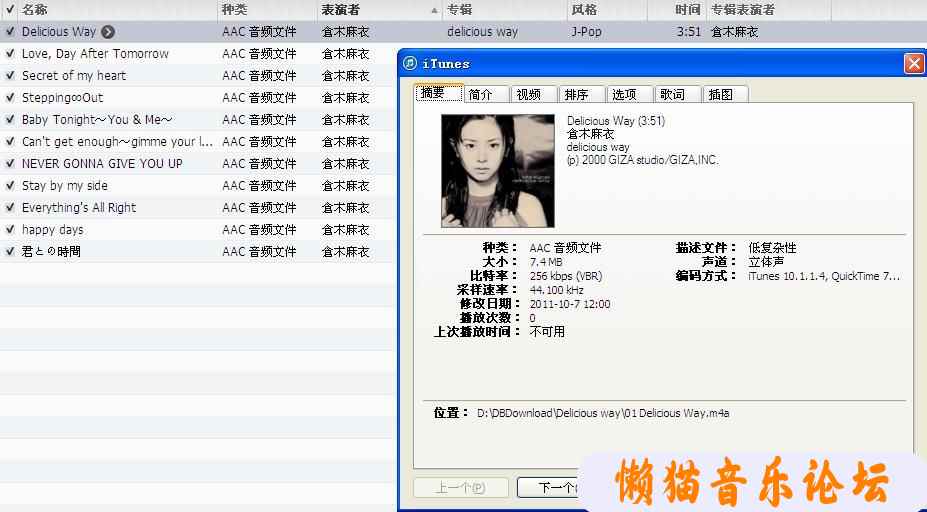Select the track Stay by my side
This screenshot has height=512, width=927.
click(x=65, y=186)
